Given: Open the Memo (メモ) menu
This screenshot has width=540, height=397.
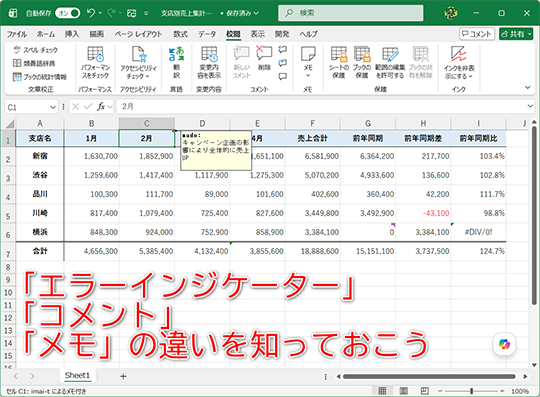Looking at the screenshot, I should 308,63.
